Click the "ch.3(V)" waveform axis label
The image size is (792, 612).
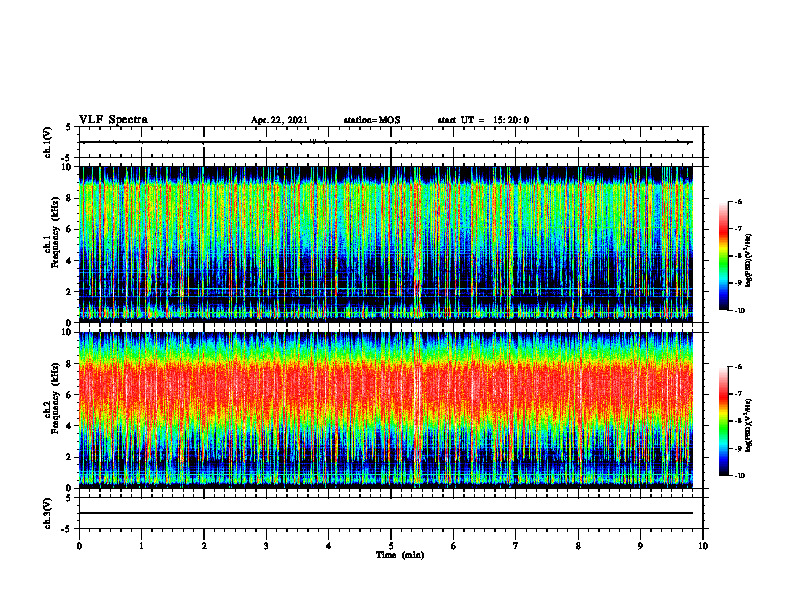click(x=47, y=513)
